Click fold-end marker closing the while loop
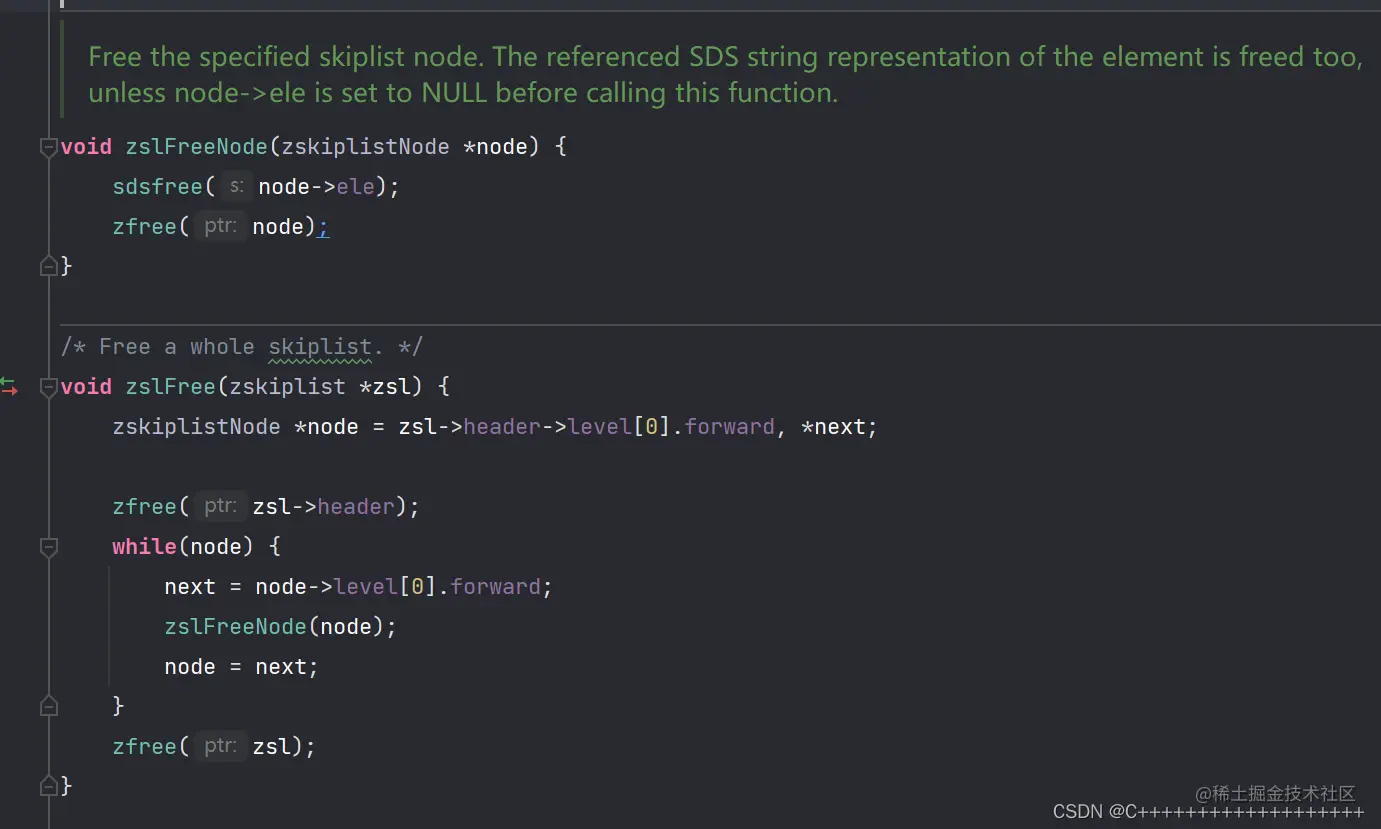This screenshot has width=1381, height=829. pos(48,706)
